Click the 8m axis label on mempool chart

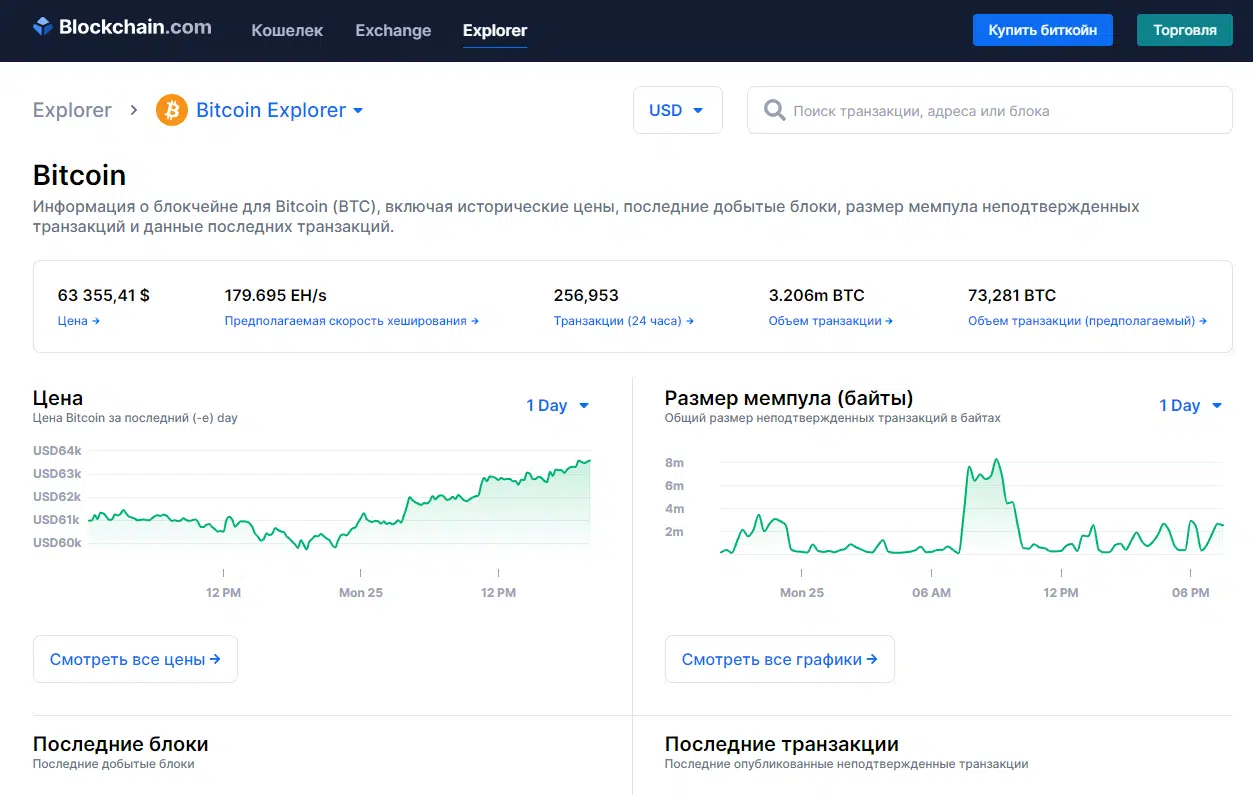(674, 463)
